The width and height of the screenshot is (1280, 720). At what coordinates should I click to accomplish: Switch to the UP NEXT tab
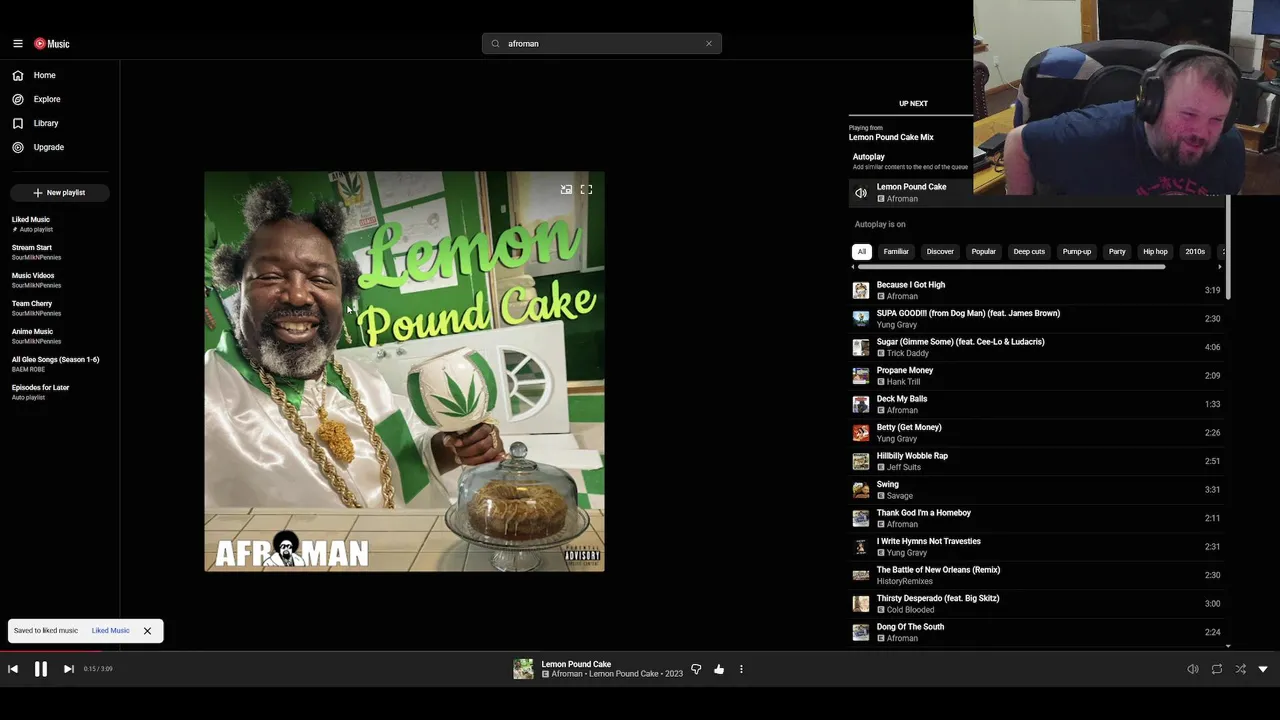(x=913, y=103)
